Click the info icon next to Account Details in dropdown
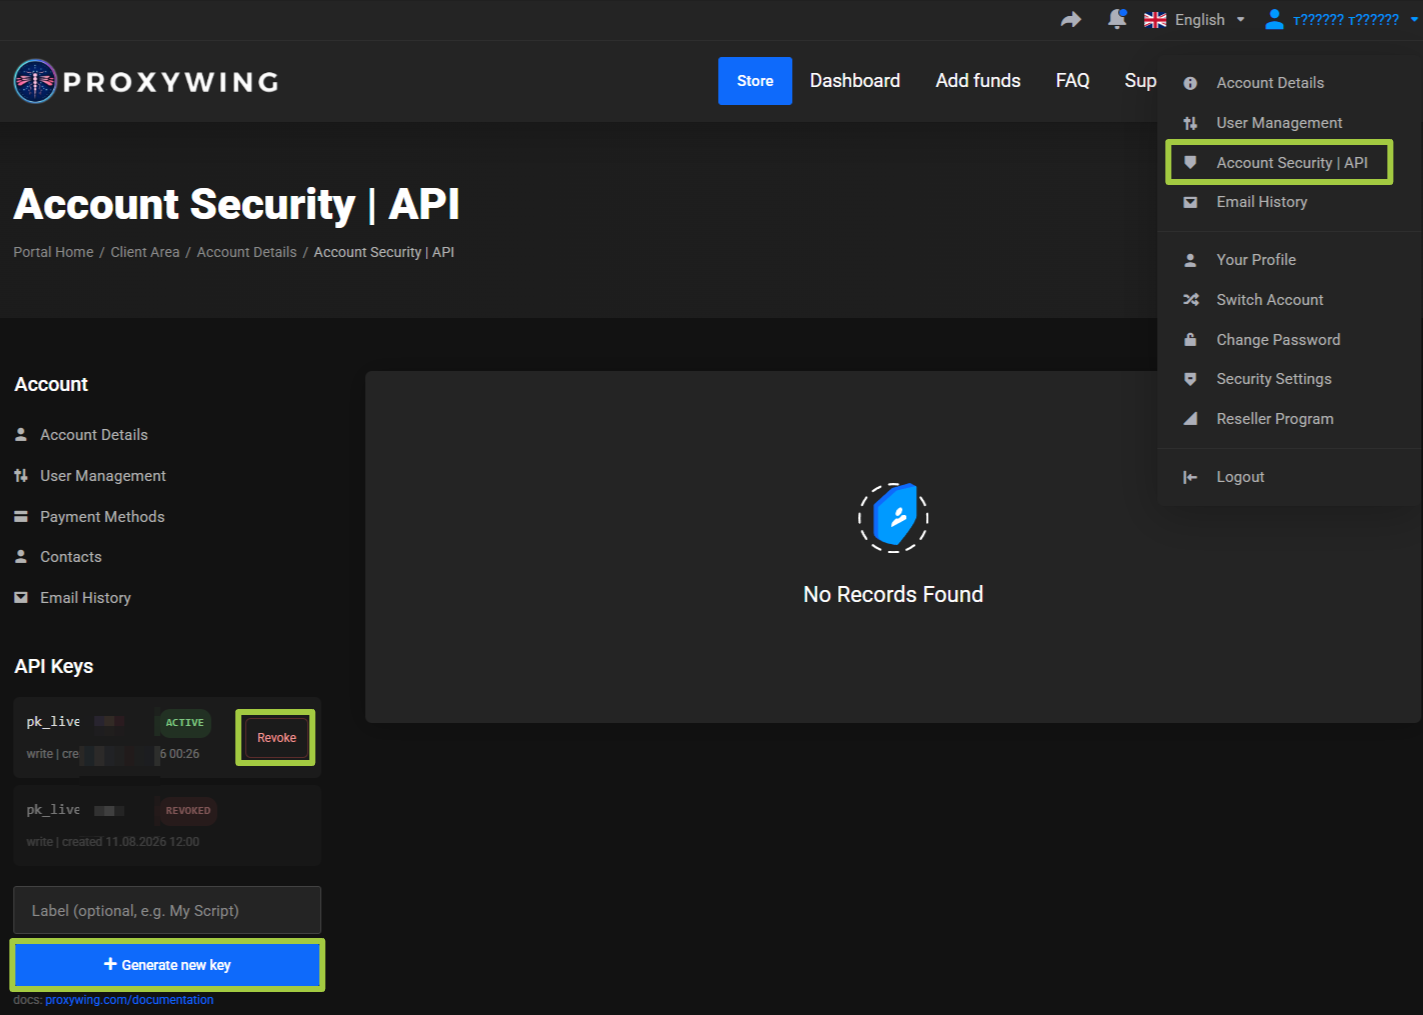 tap(1190, 83)
